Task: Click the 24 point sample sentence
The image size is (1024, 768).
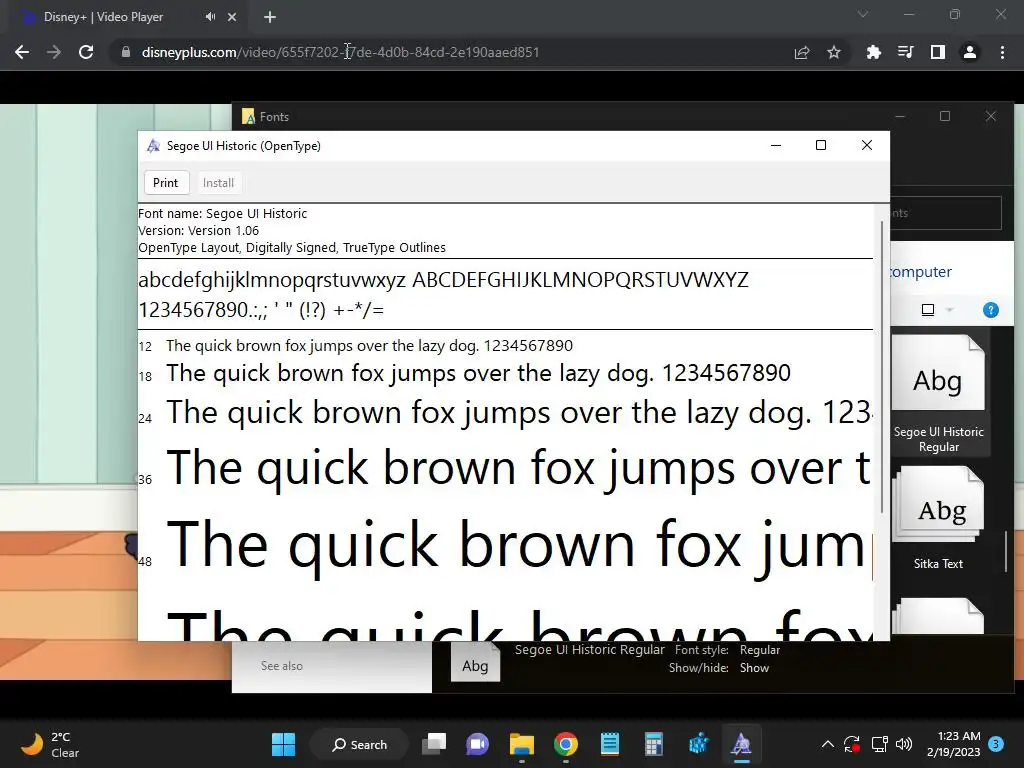Action: coord(519,413)
